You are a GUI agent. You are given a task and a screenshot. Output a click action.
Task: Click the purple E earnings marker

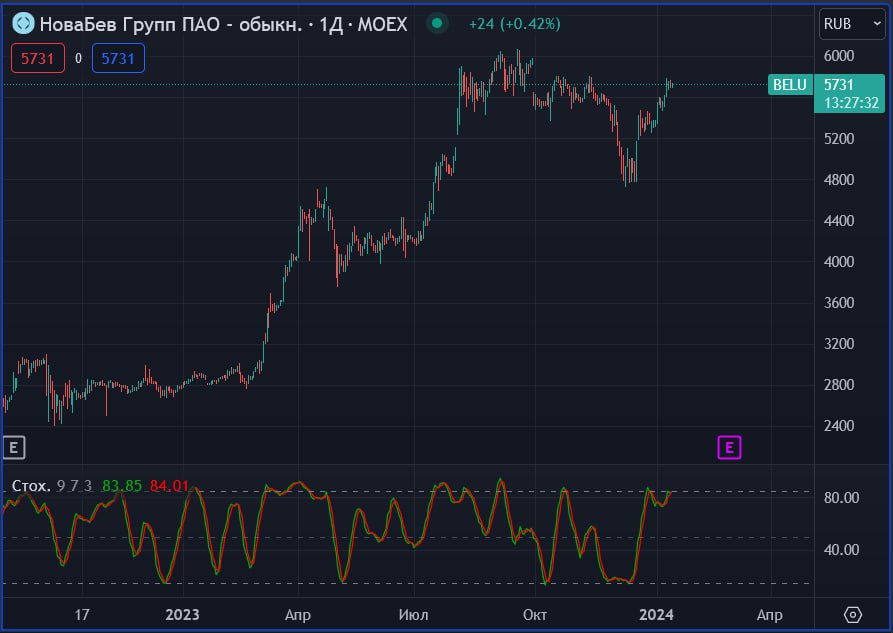729,447
